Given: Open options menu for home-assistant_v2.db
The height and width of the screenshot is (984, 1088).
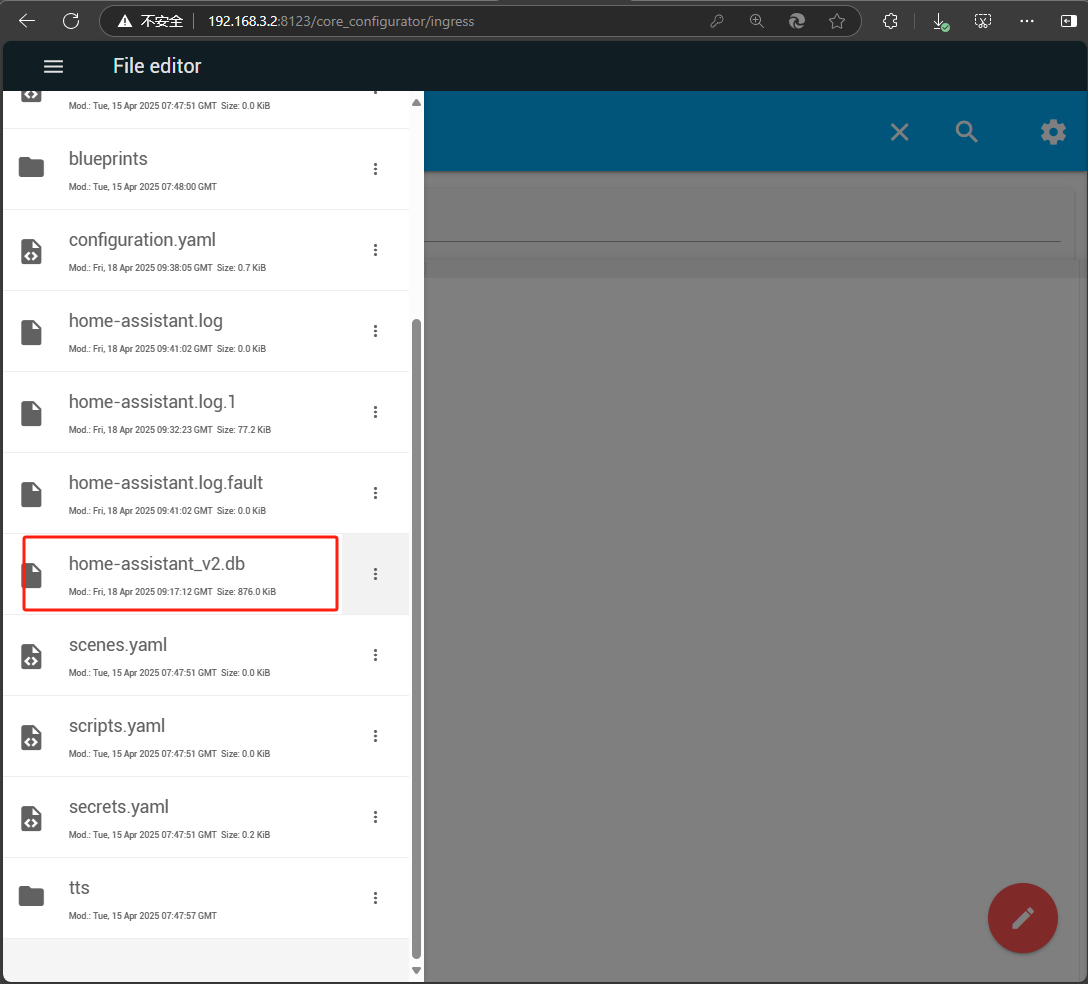Looking at the screenshot, I should (376, 574).
